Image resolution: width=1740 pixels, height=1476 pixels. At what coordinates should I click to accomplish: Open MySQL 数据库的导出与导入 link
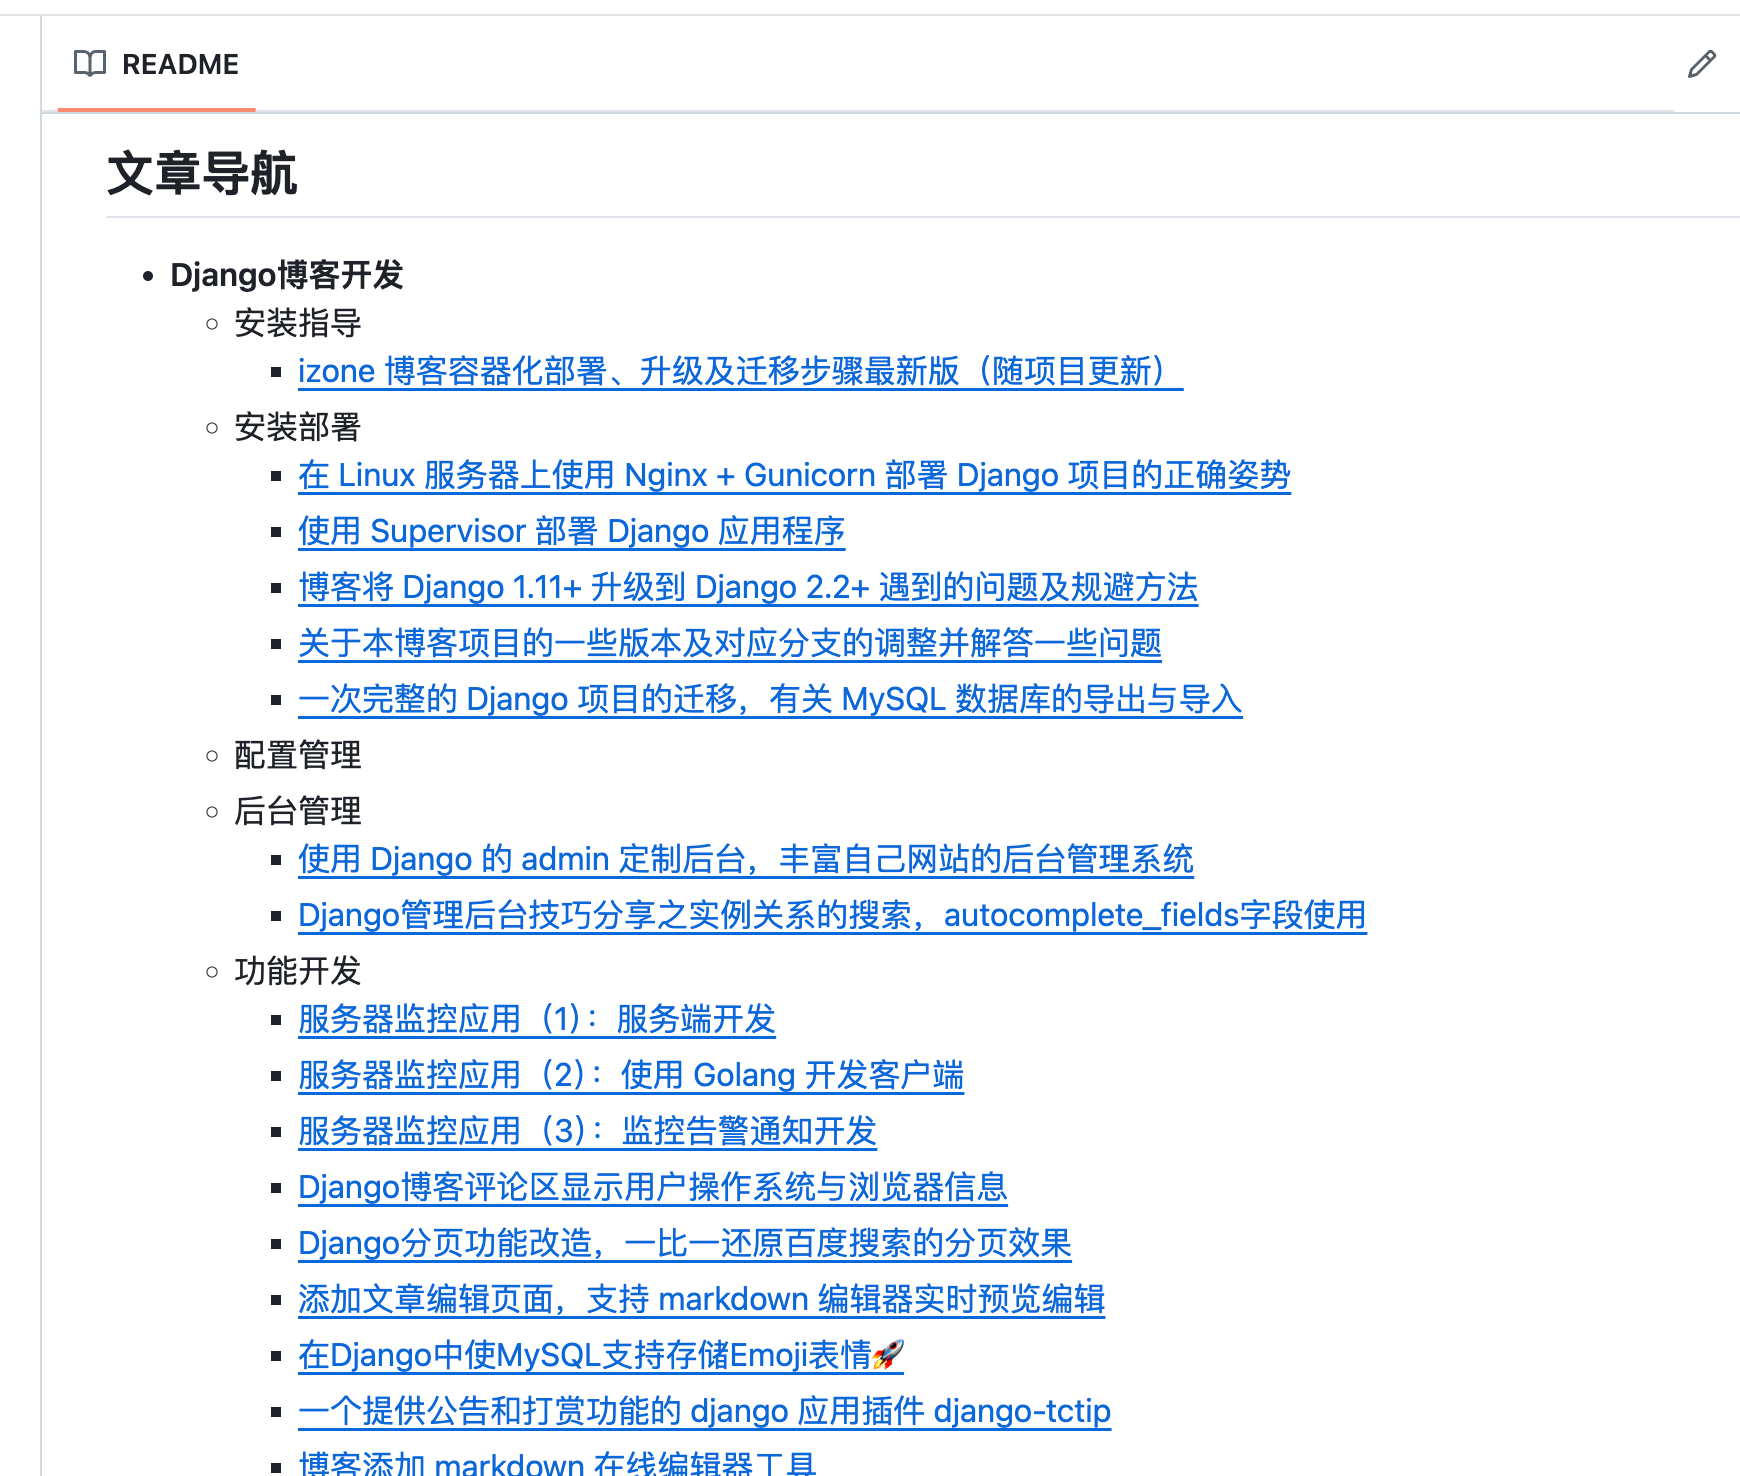770,699
